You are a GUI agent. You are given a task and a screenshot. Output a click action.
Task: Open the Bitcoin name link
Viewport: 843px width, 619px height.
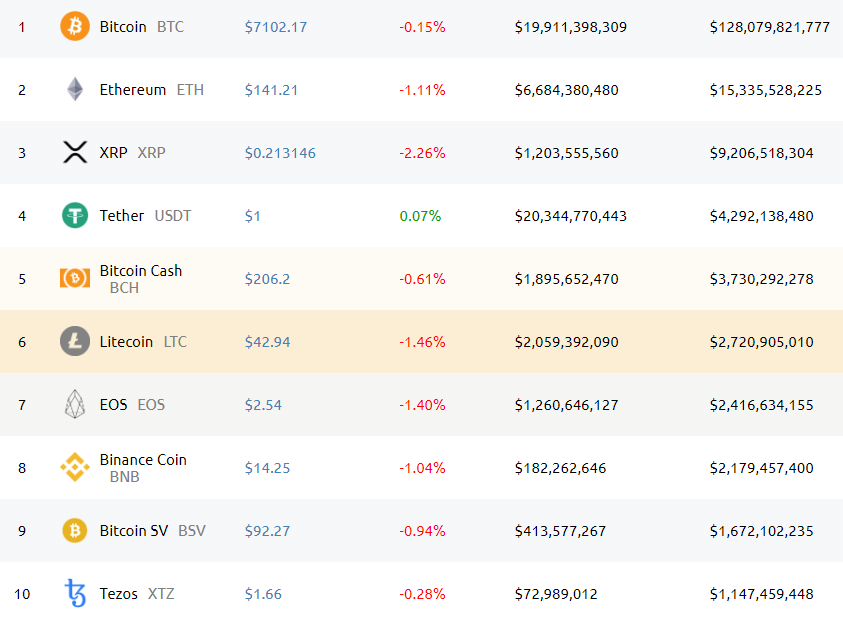pos(124,27)
